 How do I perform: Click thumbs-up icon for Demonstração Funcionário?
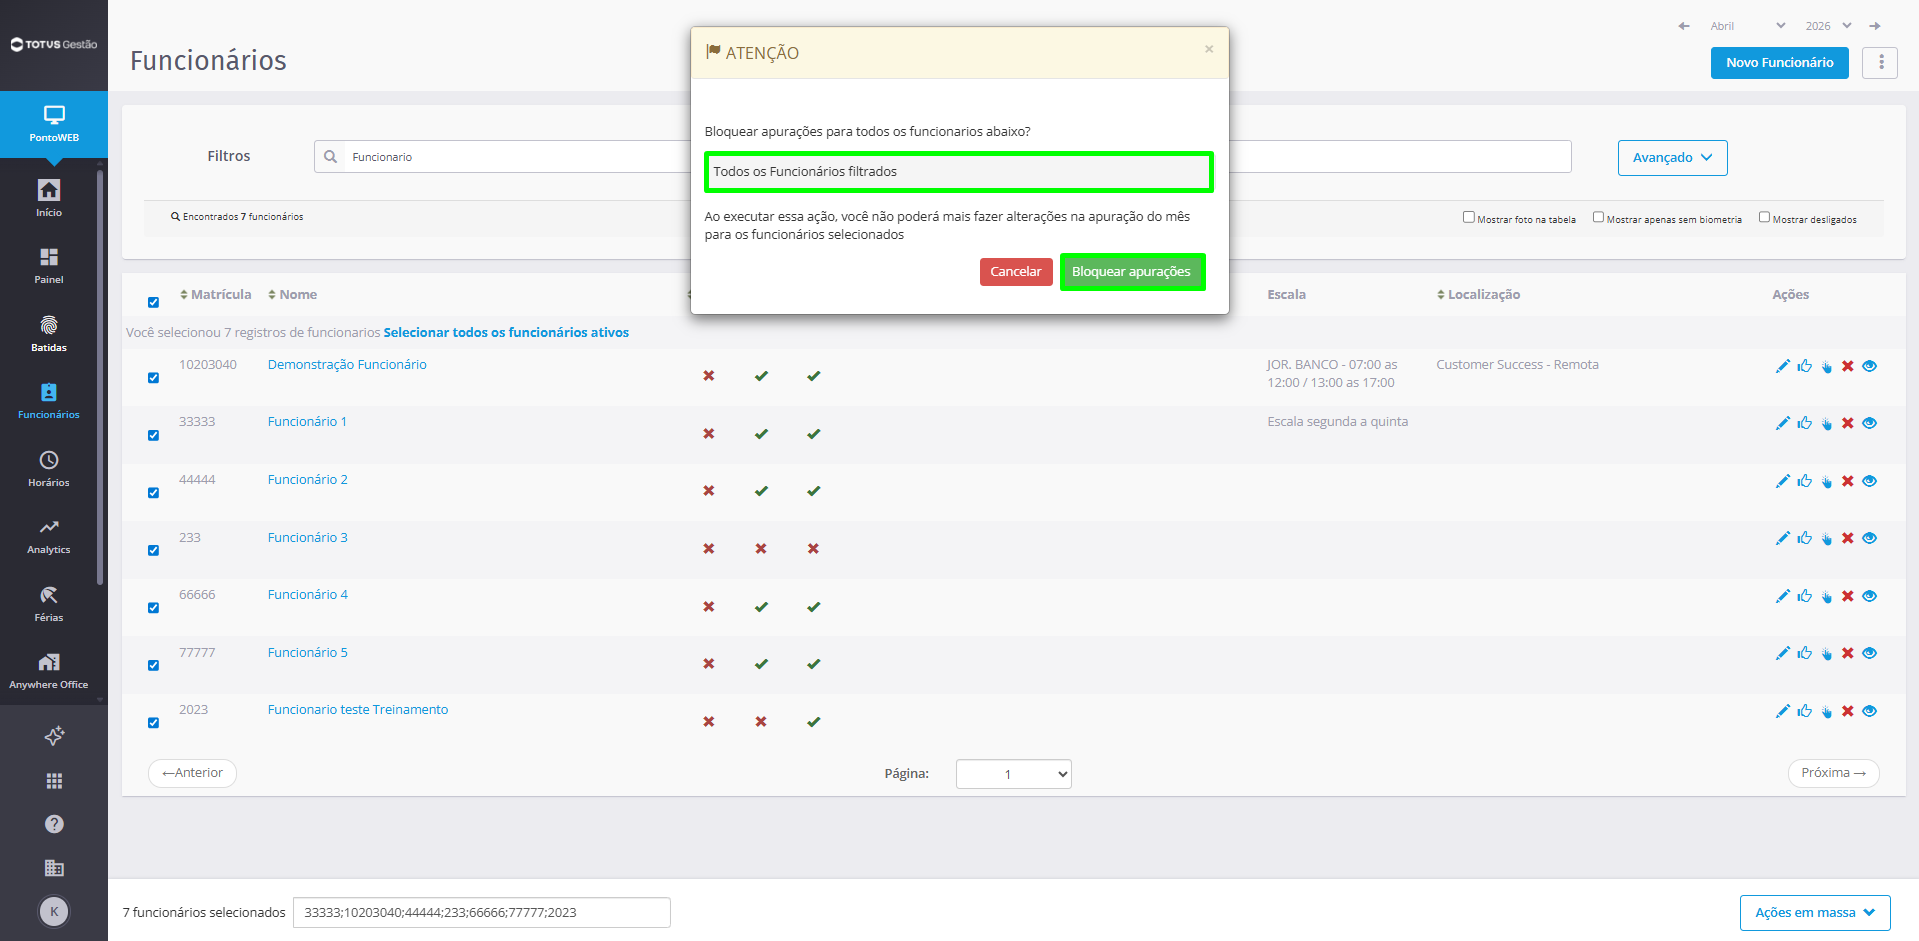(1804, 366)
